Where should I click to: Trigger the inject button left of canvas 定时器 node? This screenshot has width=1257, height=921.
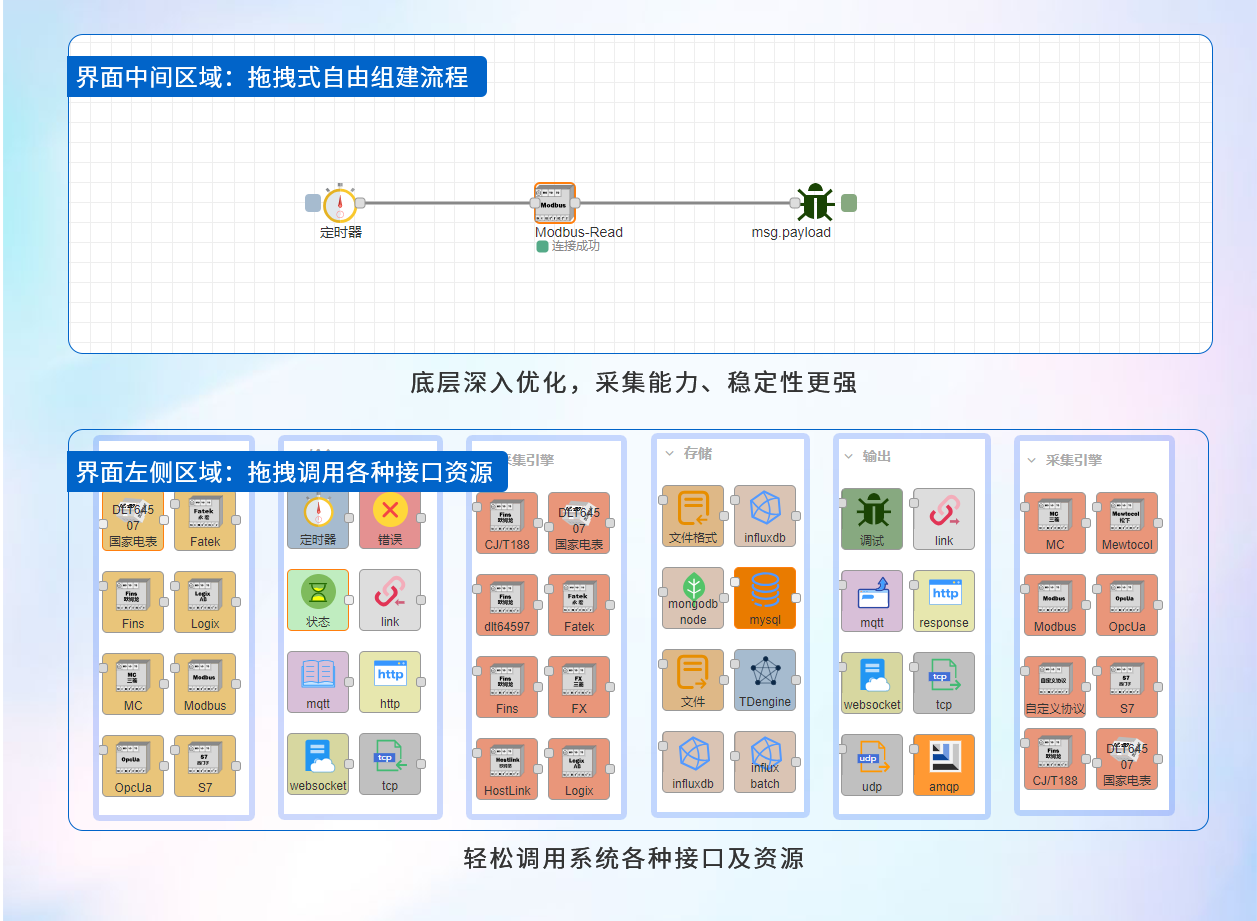(x=313, y=203)
